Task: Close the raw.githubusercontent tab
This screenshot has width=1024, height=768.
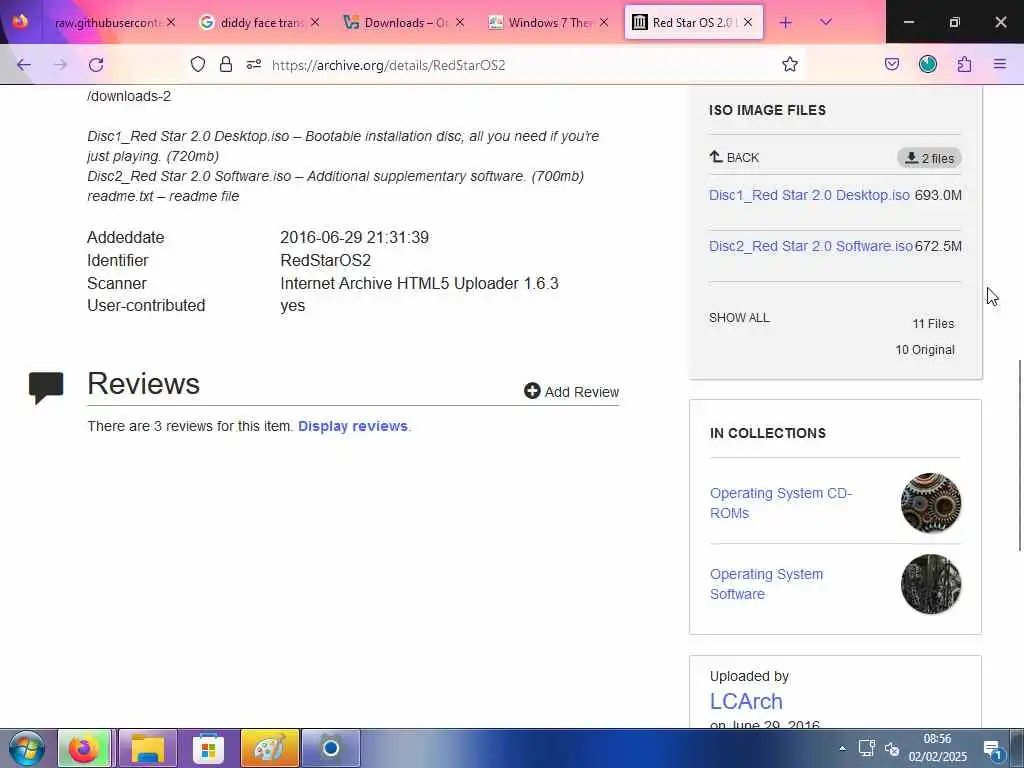Action: tap(171, 22)
